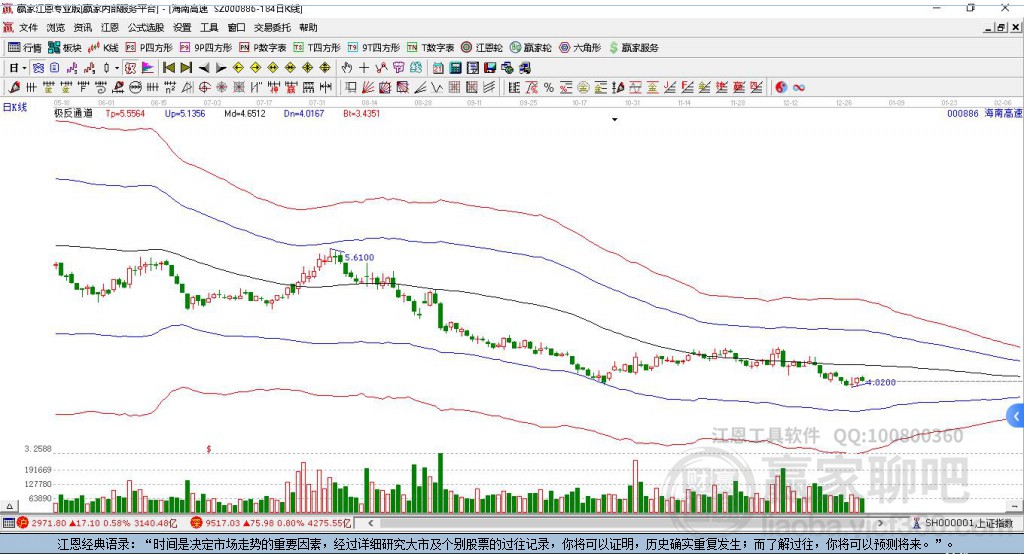
Task: Open the 窗口 menu
Action: (236, 27)
